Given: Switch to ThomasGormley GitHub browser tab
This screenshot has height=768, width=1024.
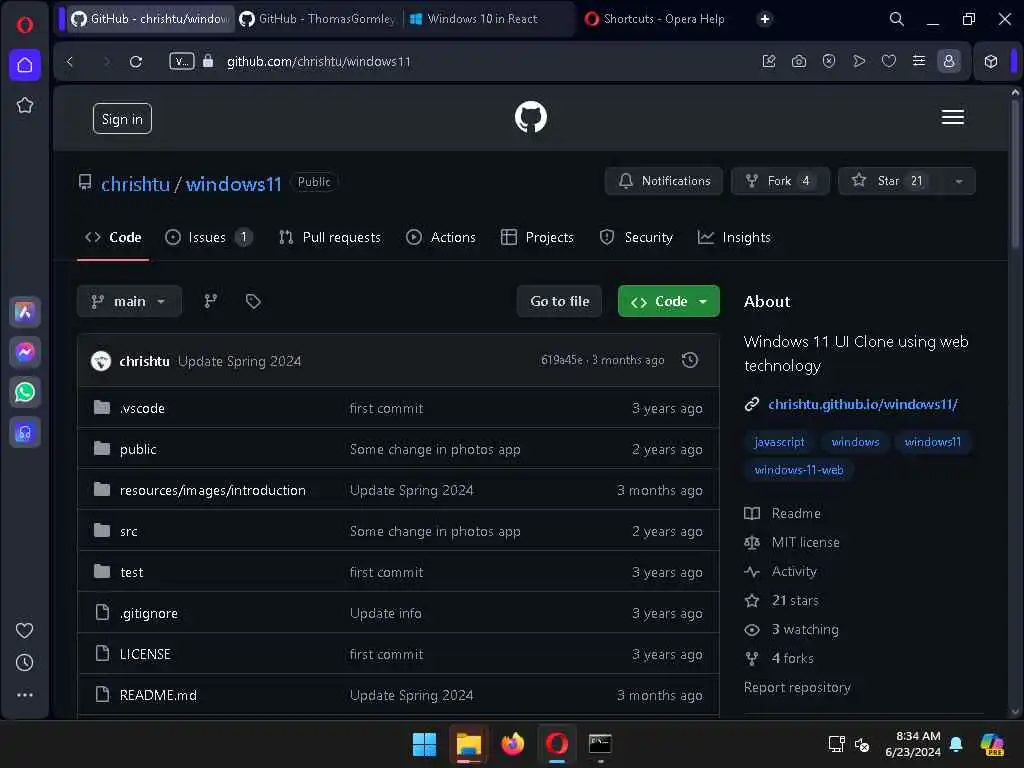Looking at the screenshot, I should tap(318, 19).
